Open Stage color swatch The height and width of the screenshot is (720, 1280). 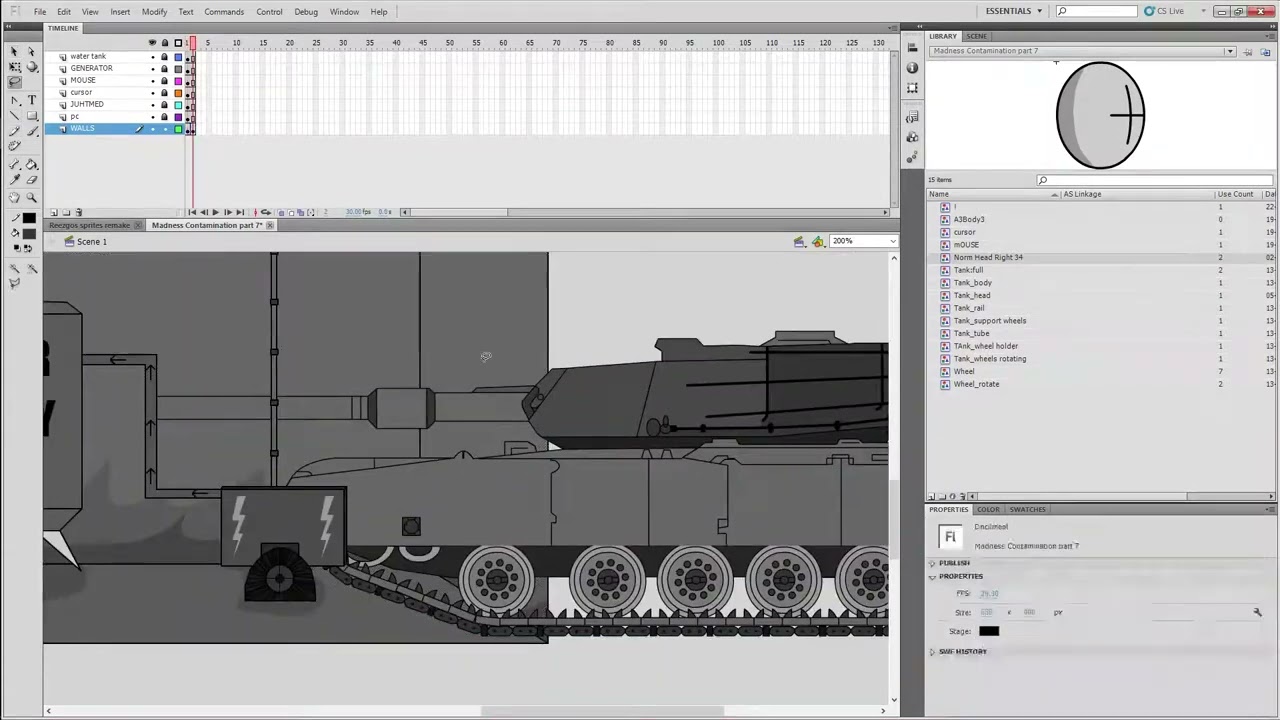click(x=989, y=631)
